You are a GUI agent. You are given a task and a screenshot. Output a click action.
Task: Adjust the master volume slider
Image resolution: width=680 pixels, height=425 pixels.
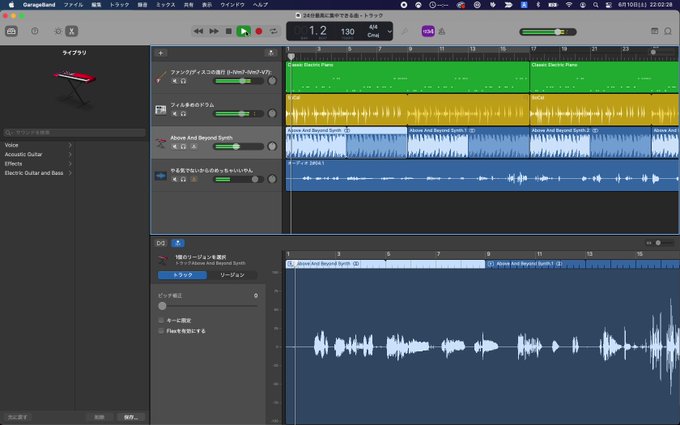click(548, 32)
